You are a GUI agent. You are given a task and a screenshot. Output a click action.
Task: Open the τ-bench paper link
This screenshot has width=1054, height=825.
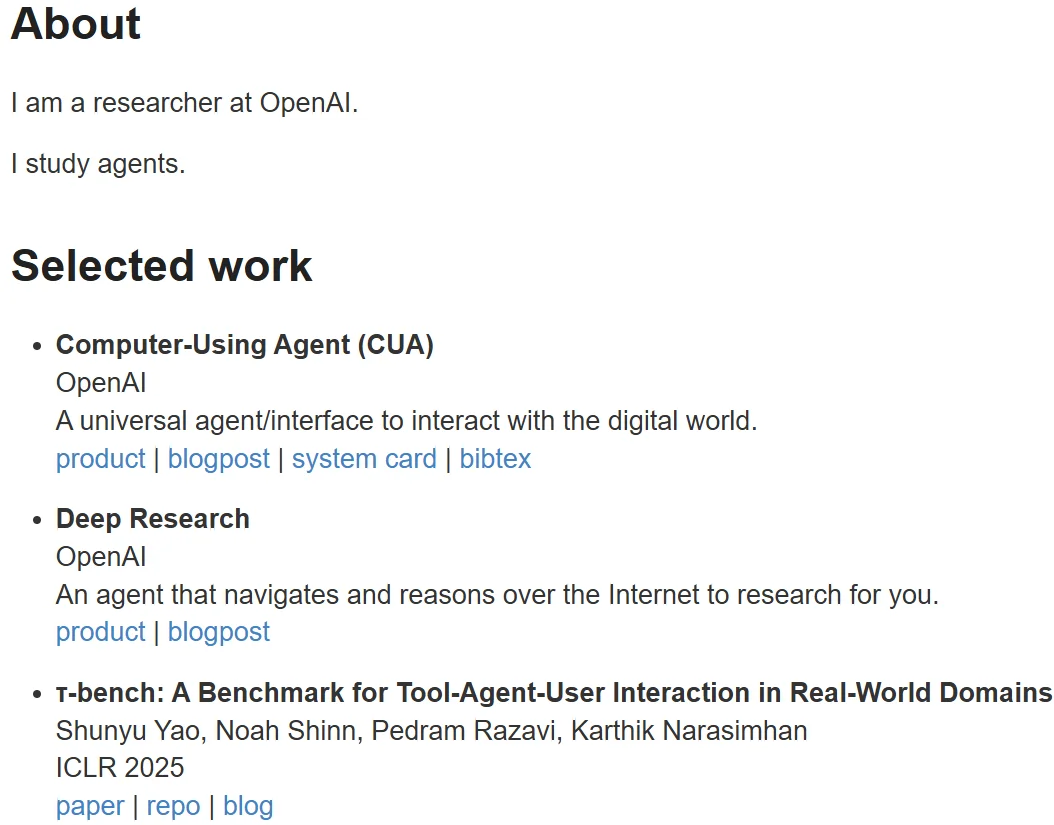(x=90, y=806)
